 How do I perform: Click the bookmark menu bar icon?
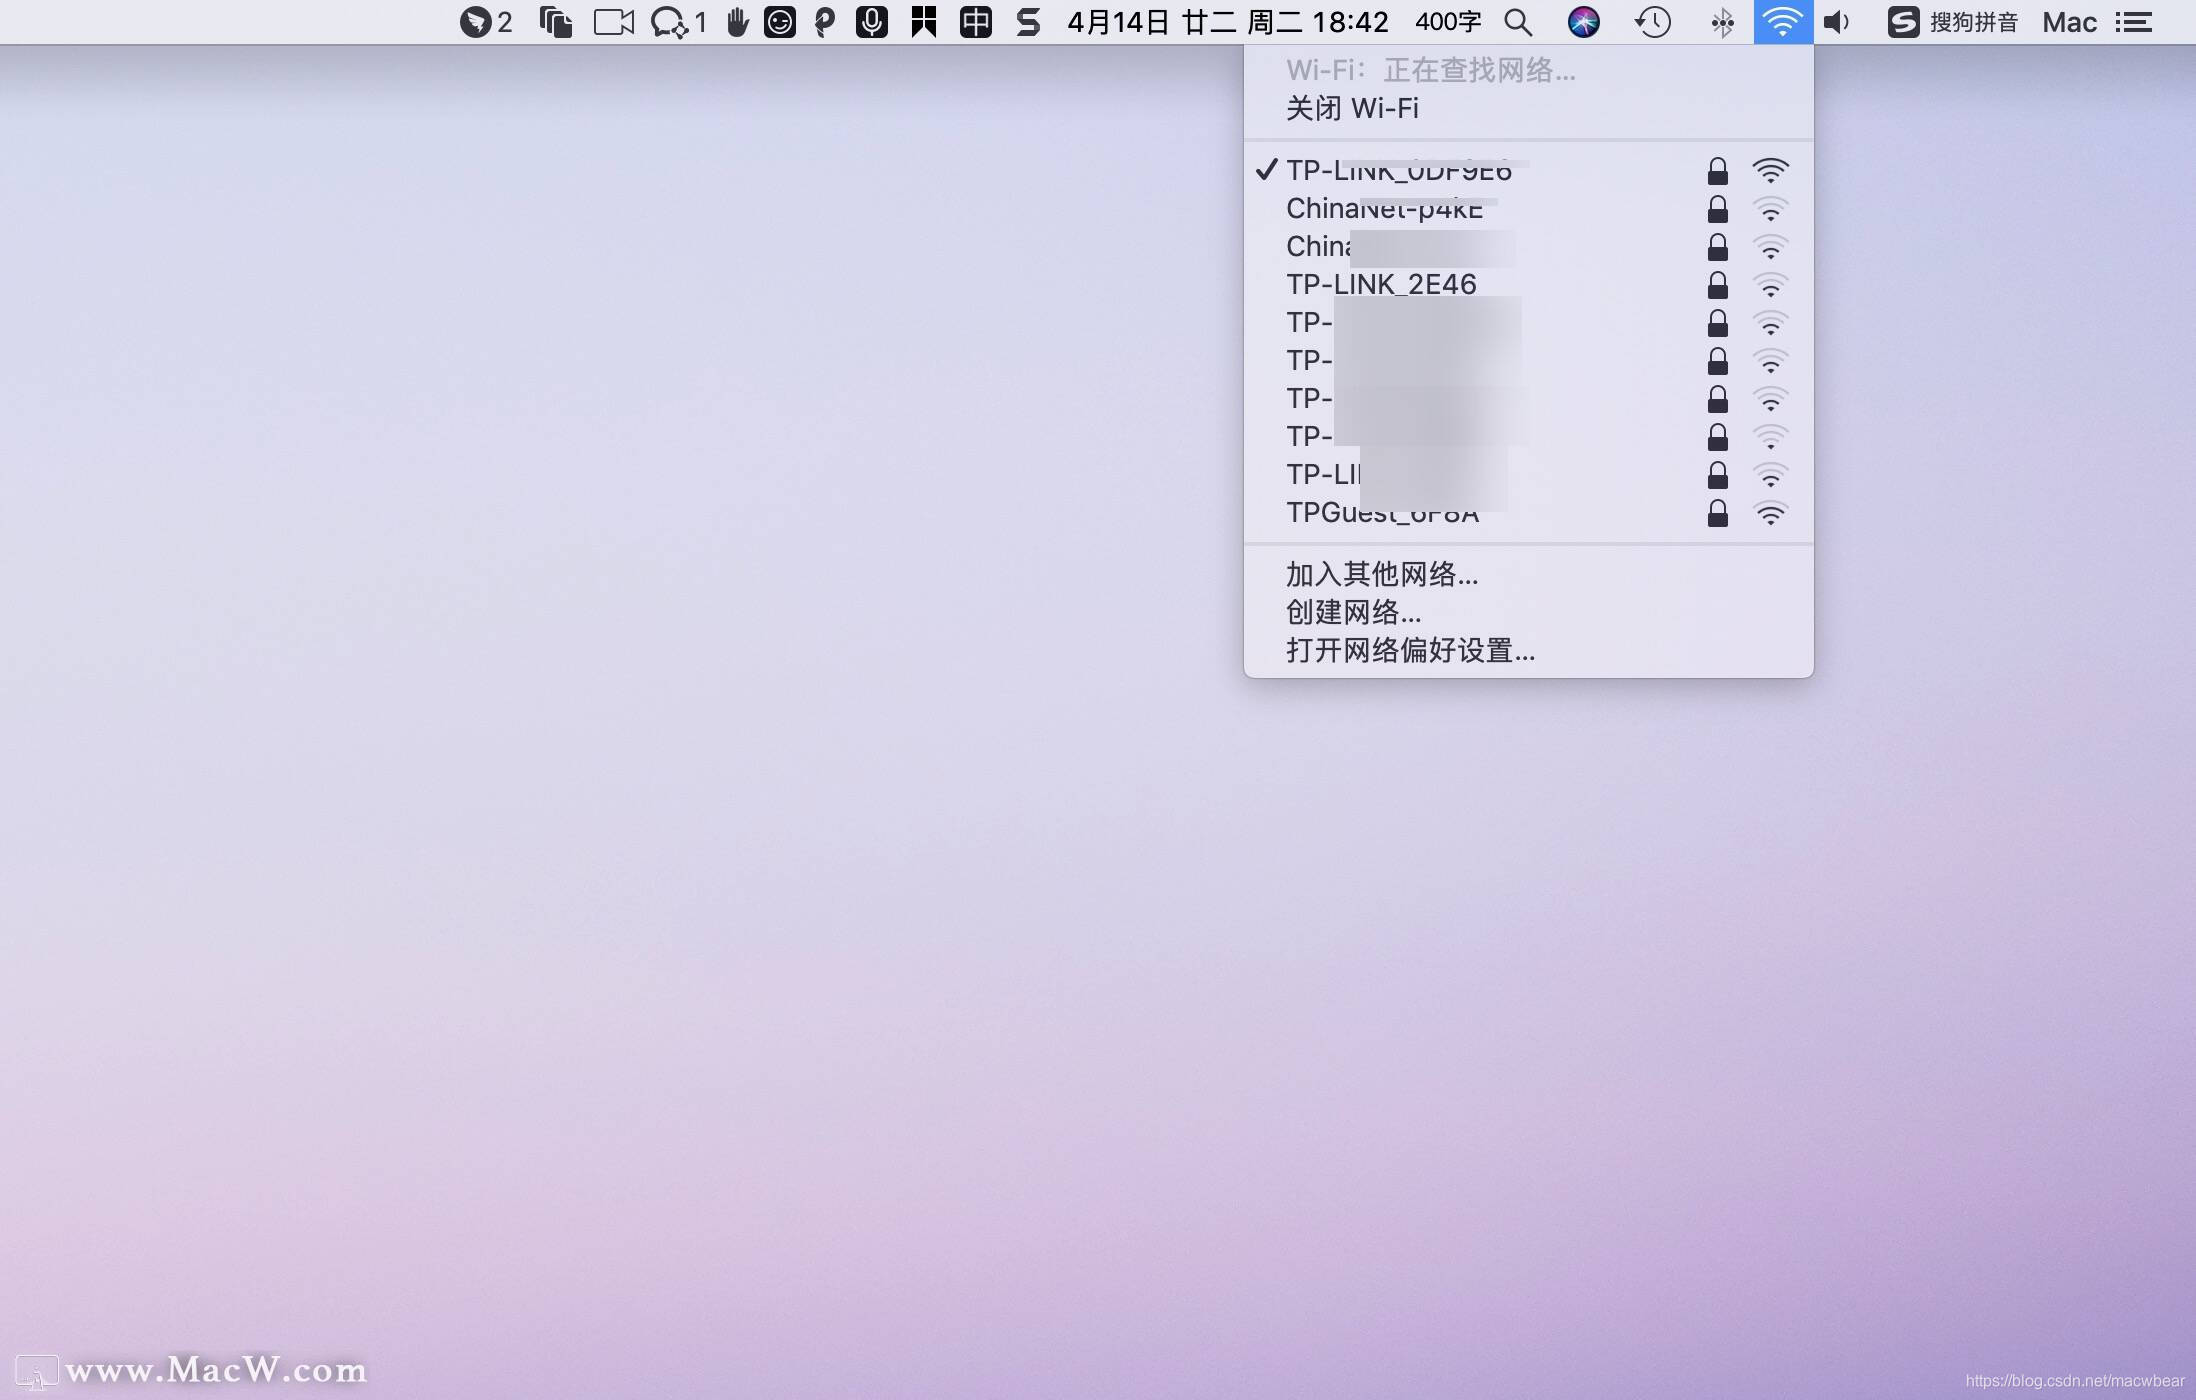(924, 22)
